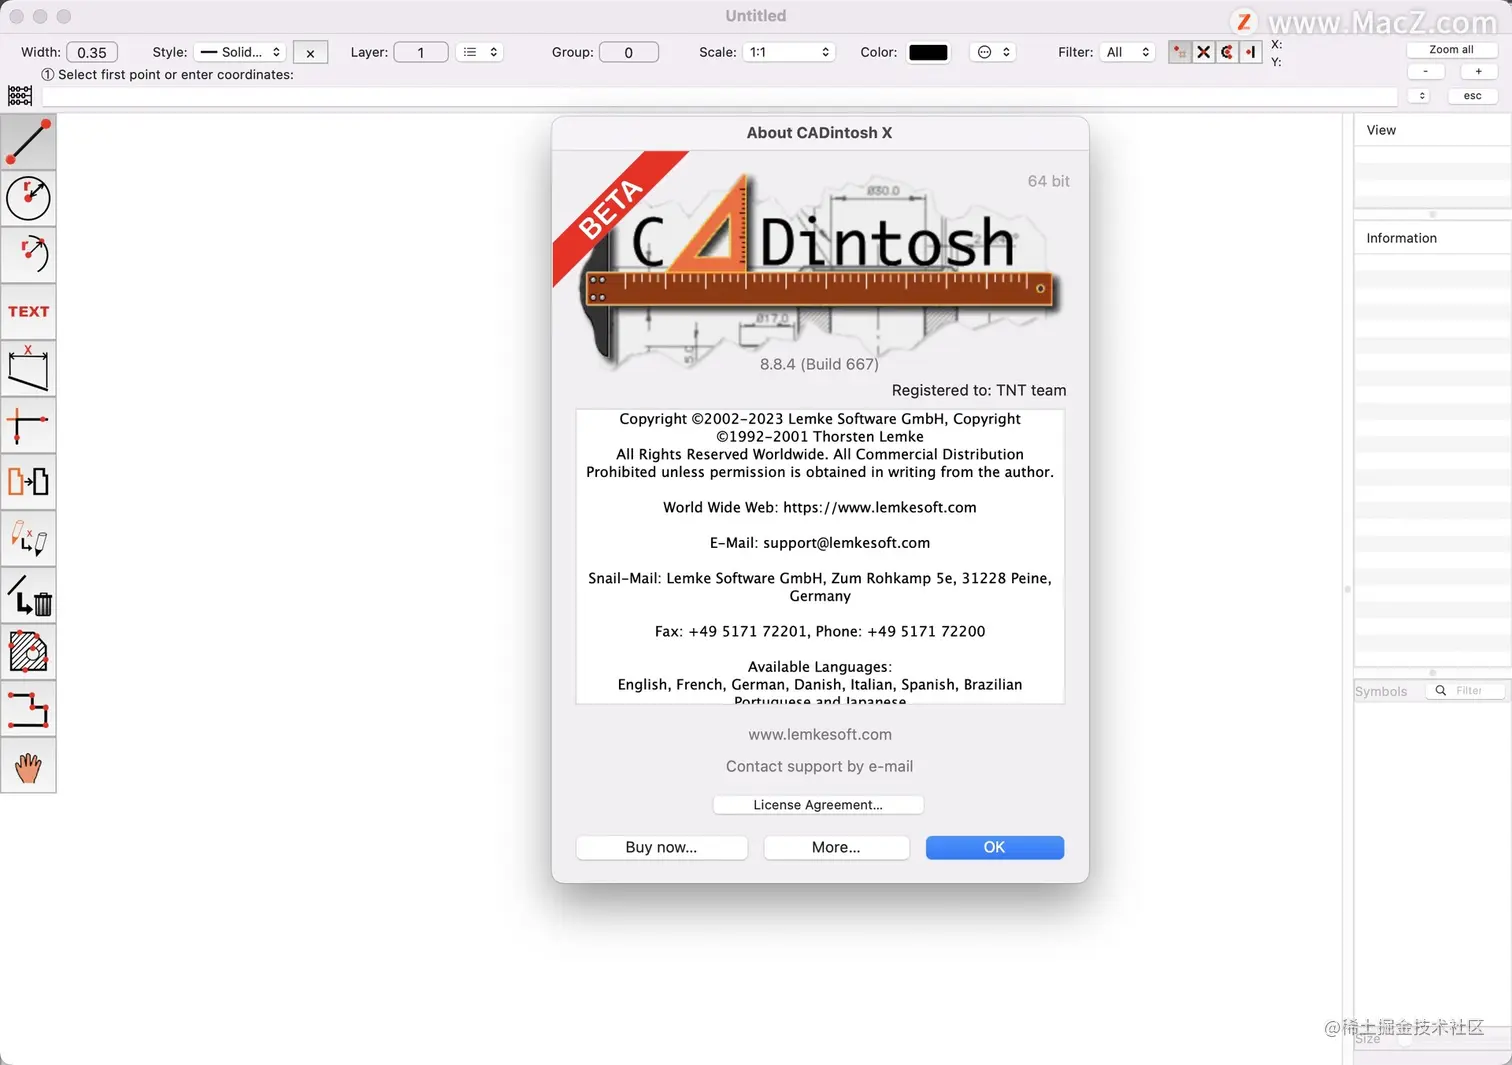This screenshot has height=1065, width=1512.
Task: Select the dimensioning tool below TEXT
Action: pos(28,368)
